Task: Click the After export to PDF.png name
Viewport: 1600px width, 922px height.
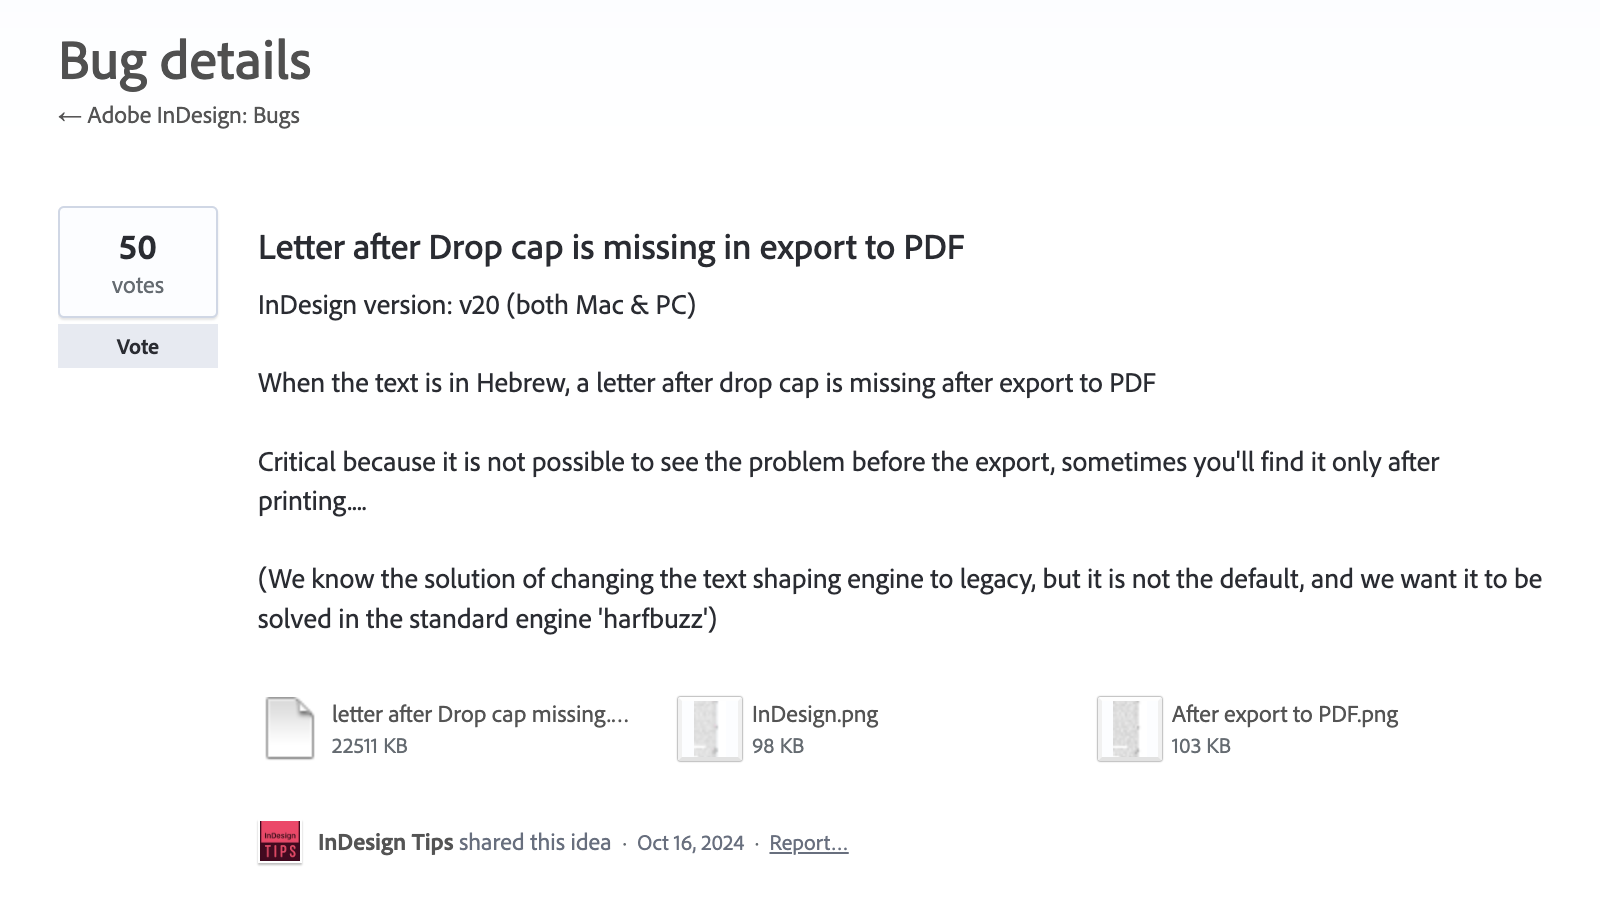Action: [x=1284, y=714]
